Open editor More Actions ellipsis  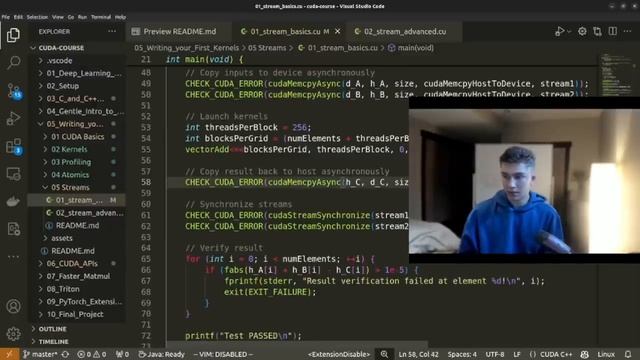(628, 31)
